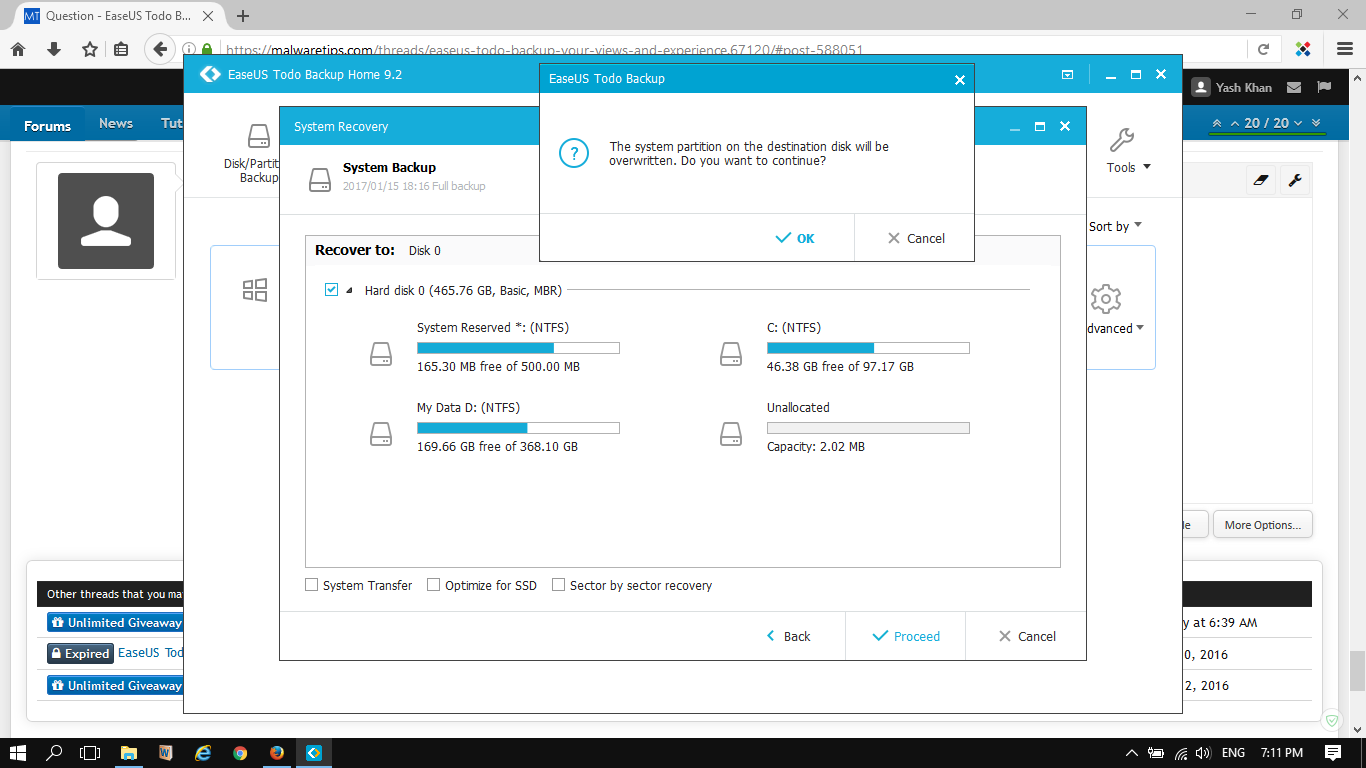Collapse the Hard disk 0 tree

[349, 290]
